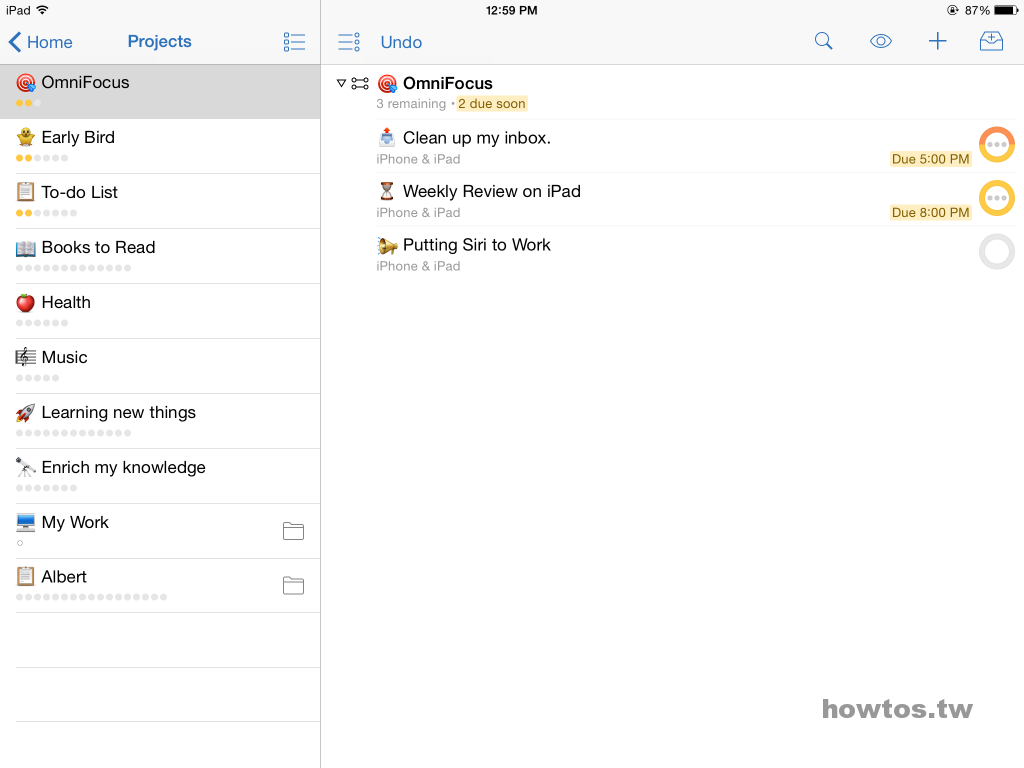Open the search magnifier

click(824, 41)
